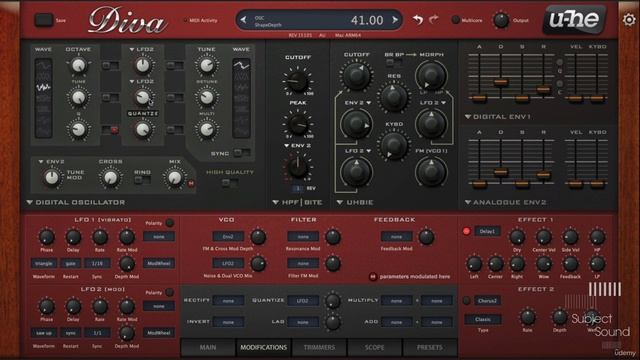Click the Quantize knob in oscillator panel
Screen dimensions: 640x360
coord(142,129)
